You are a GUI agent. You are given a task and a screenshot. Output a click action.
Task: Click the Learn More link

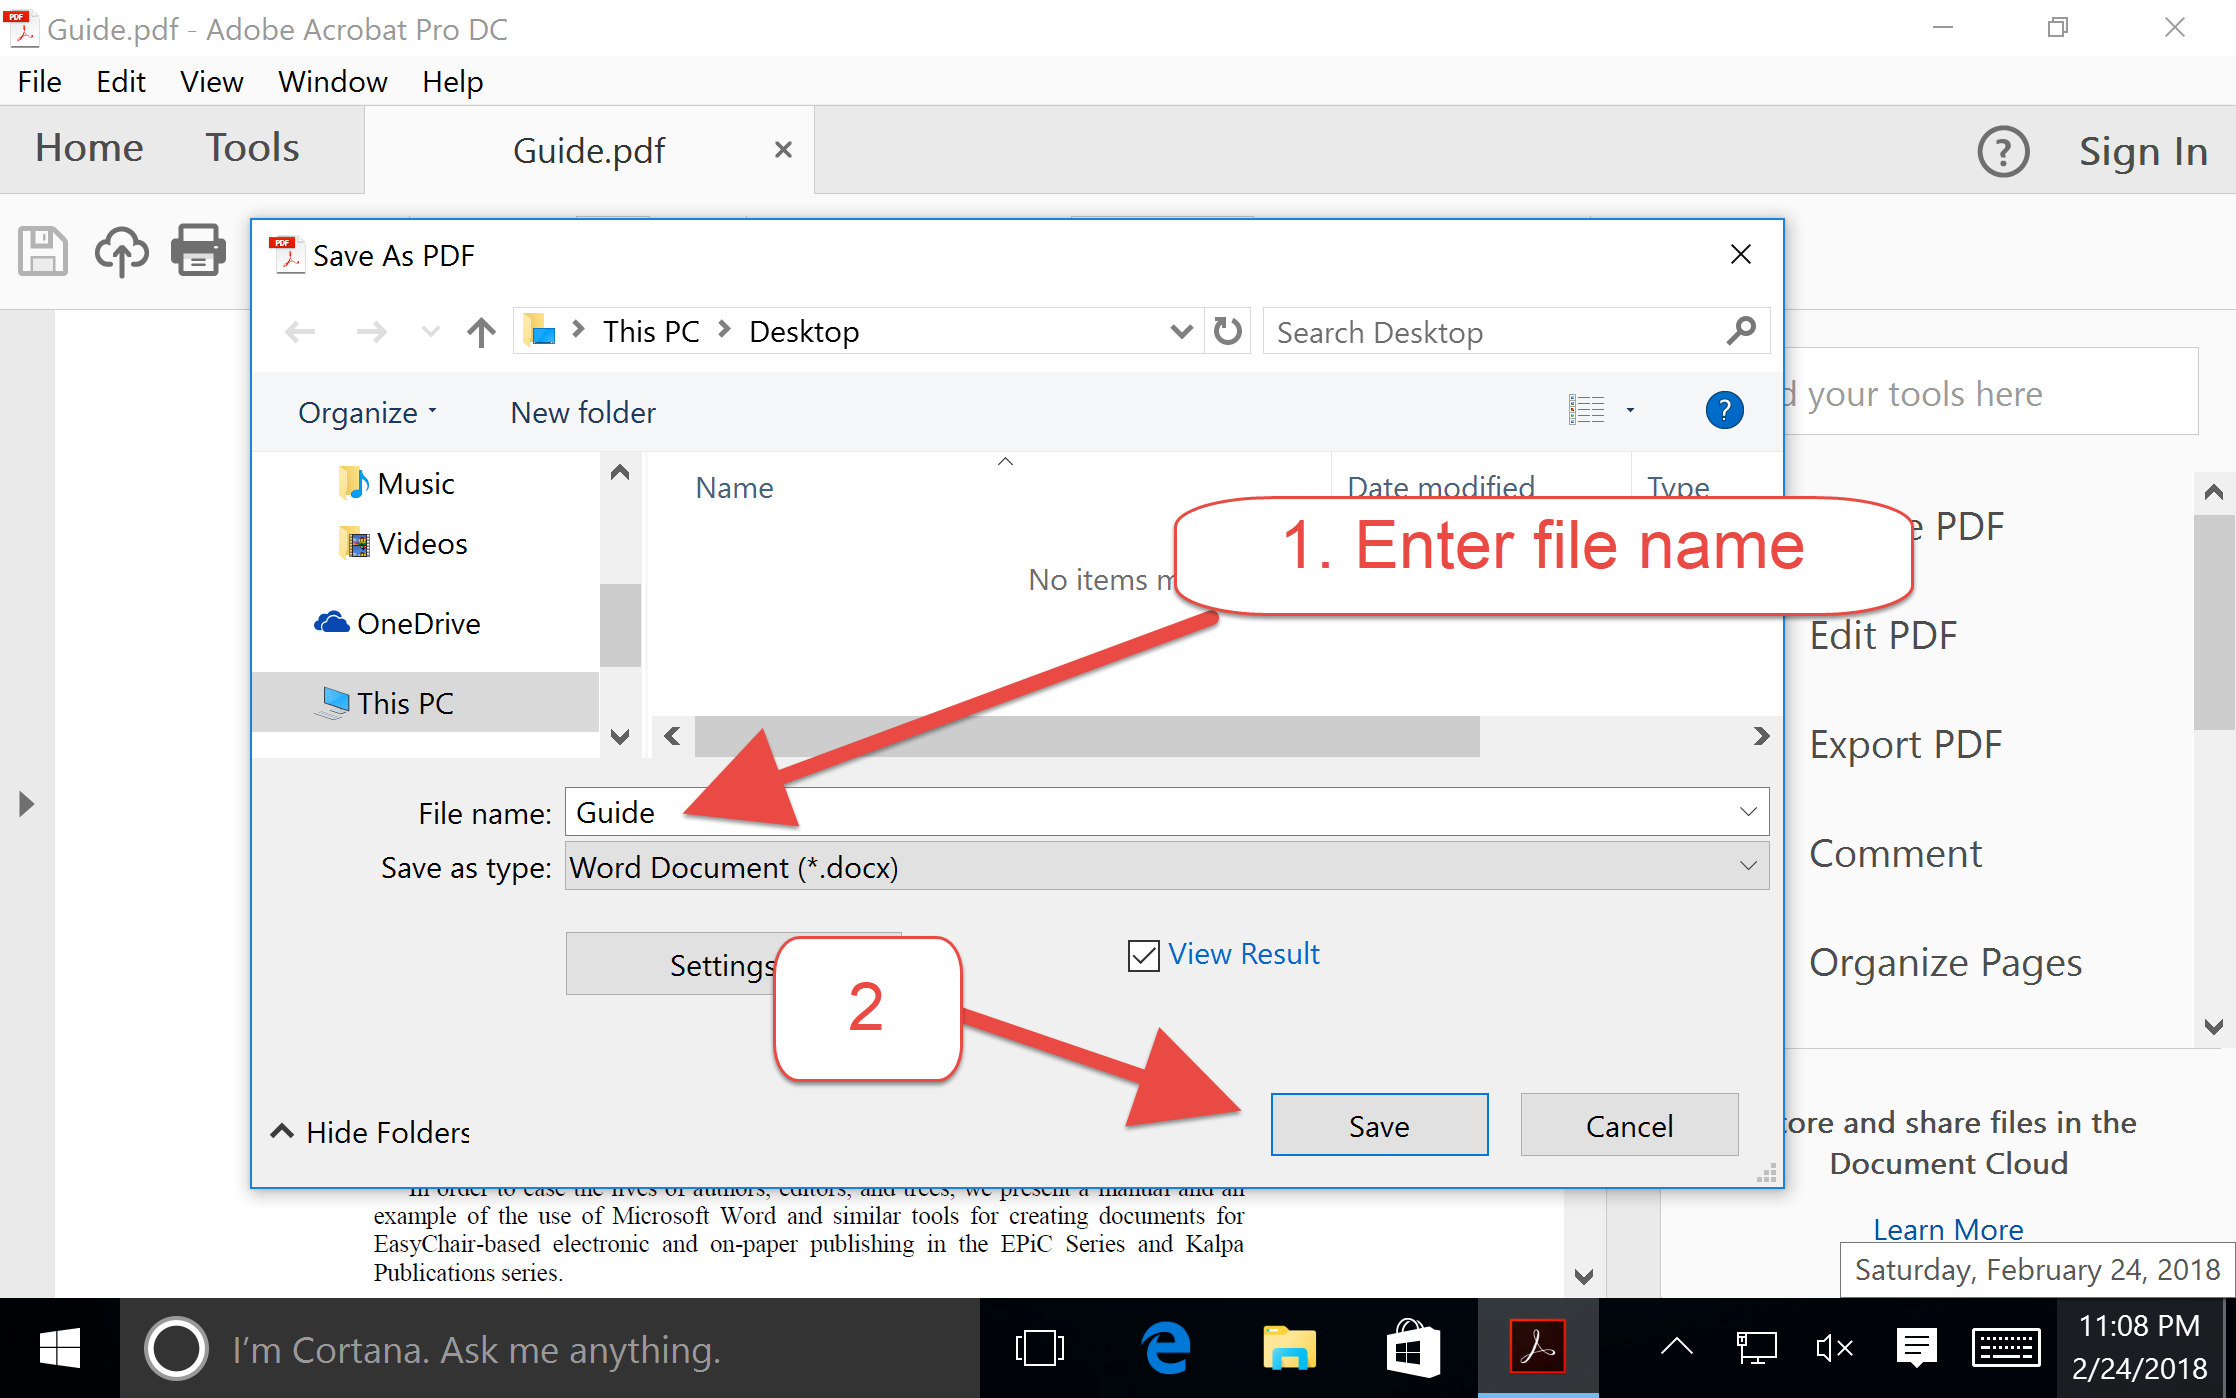pos(1948,1229)
